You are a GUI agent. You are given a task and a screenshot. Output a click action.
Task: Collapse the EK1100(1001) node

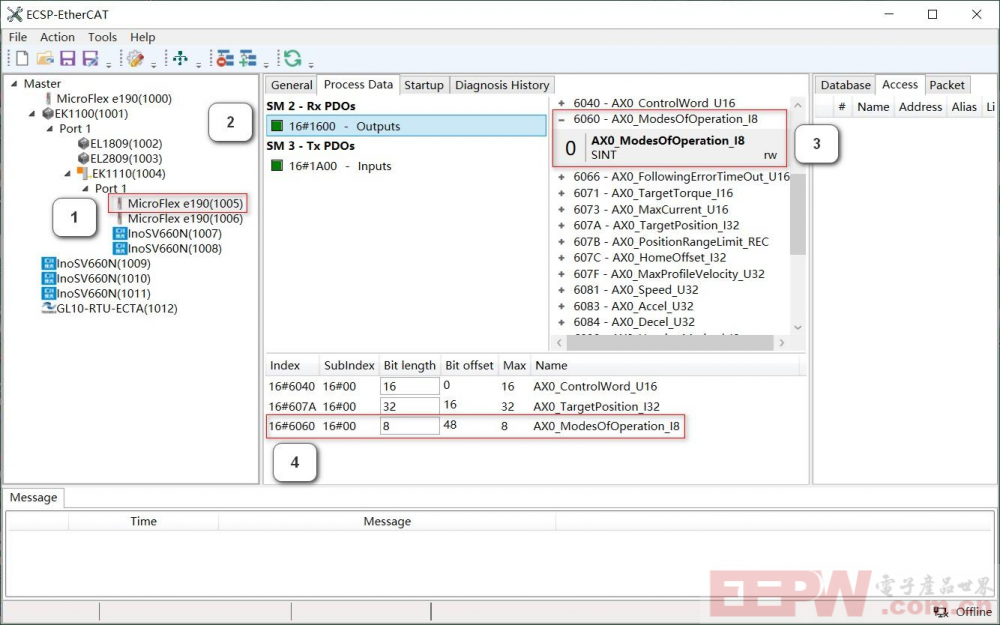coord(32,114)
